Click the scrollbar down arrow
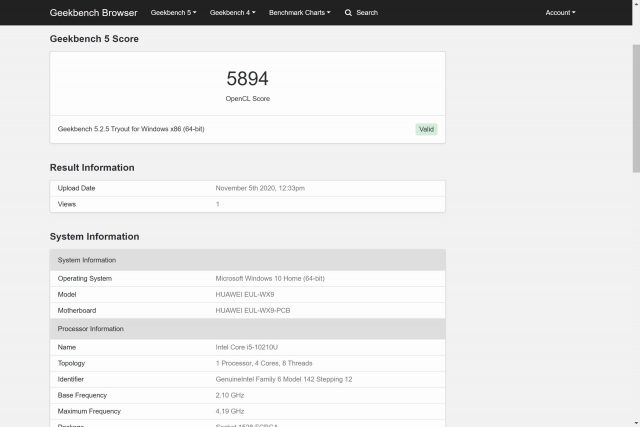The image size is (640, 427). (636, 423)
